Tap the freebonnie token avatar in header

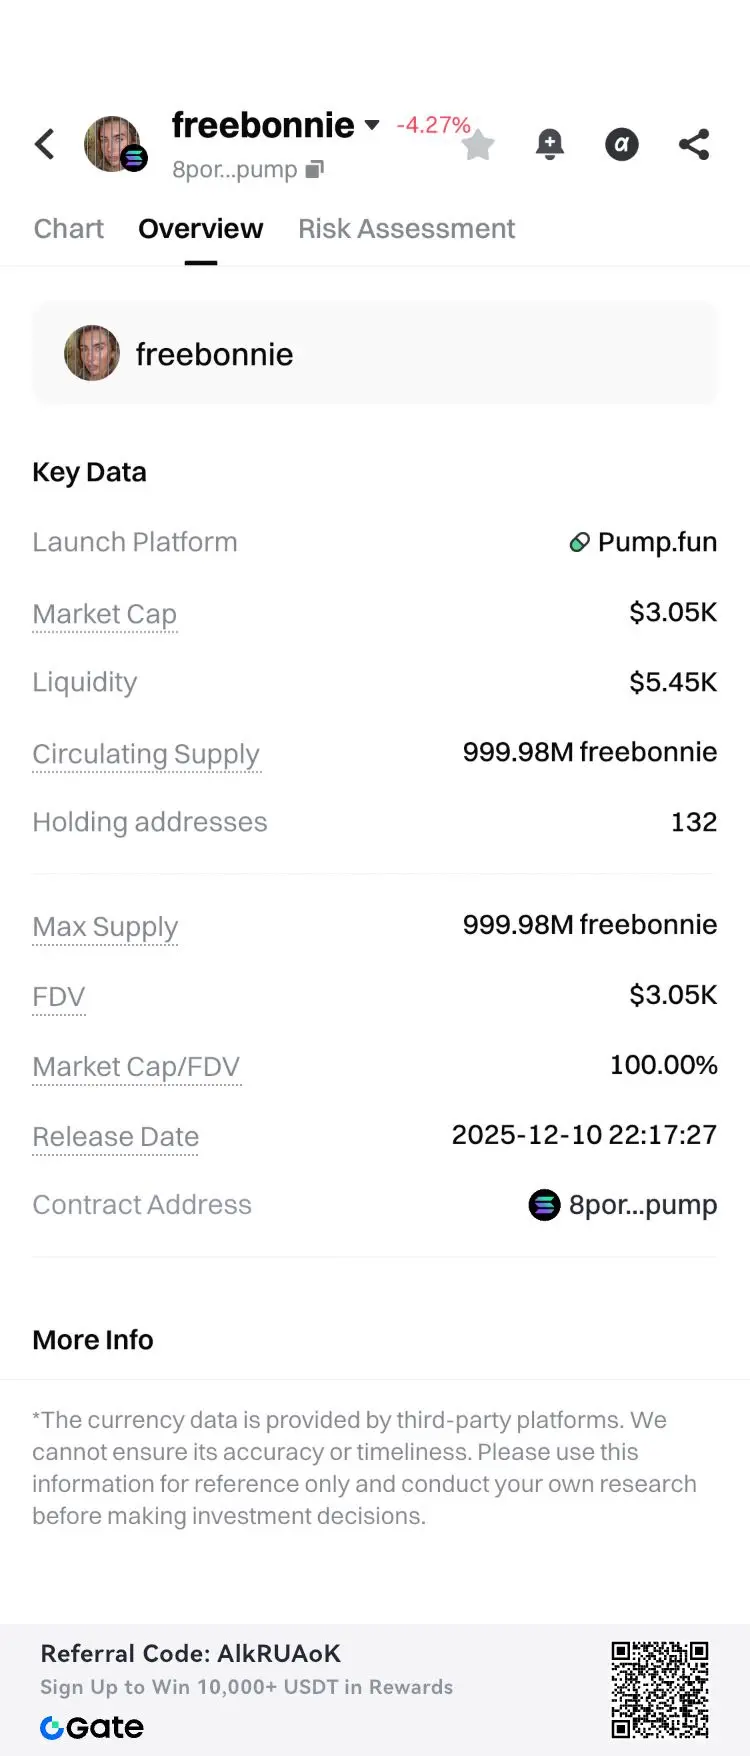pos(113,144)
